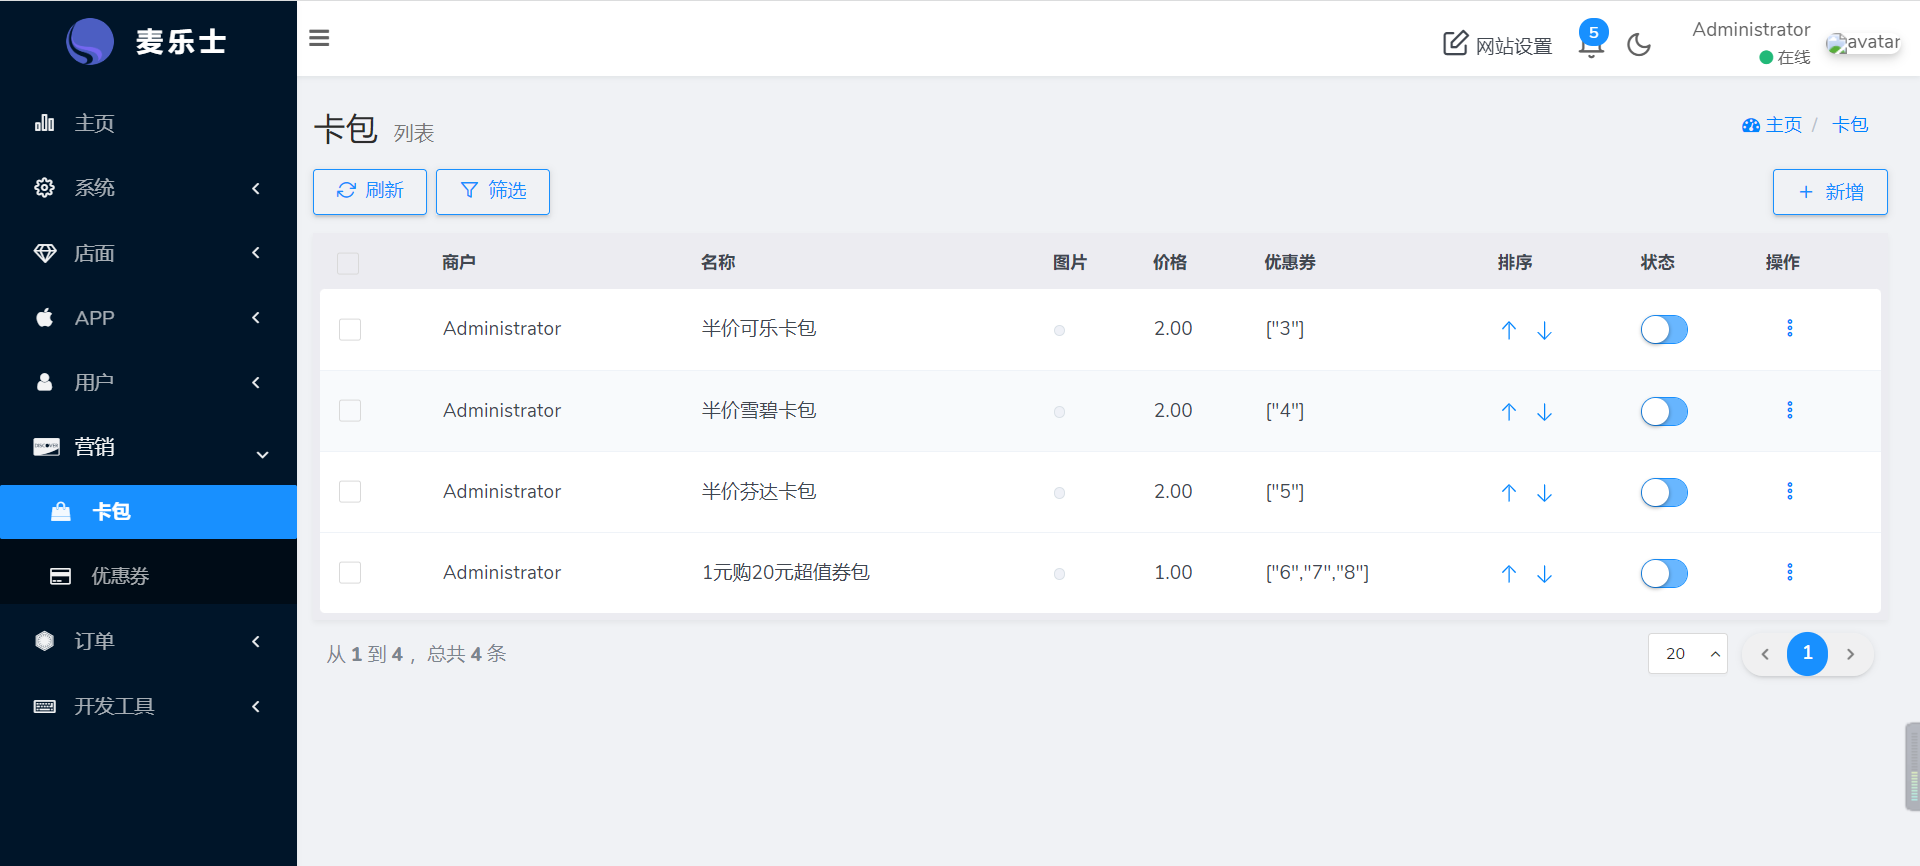Open actions menu for 半价雪碧卡包
This screenshot has height=866, width=1920.
coord(1790,410)
